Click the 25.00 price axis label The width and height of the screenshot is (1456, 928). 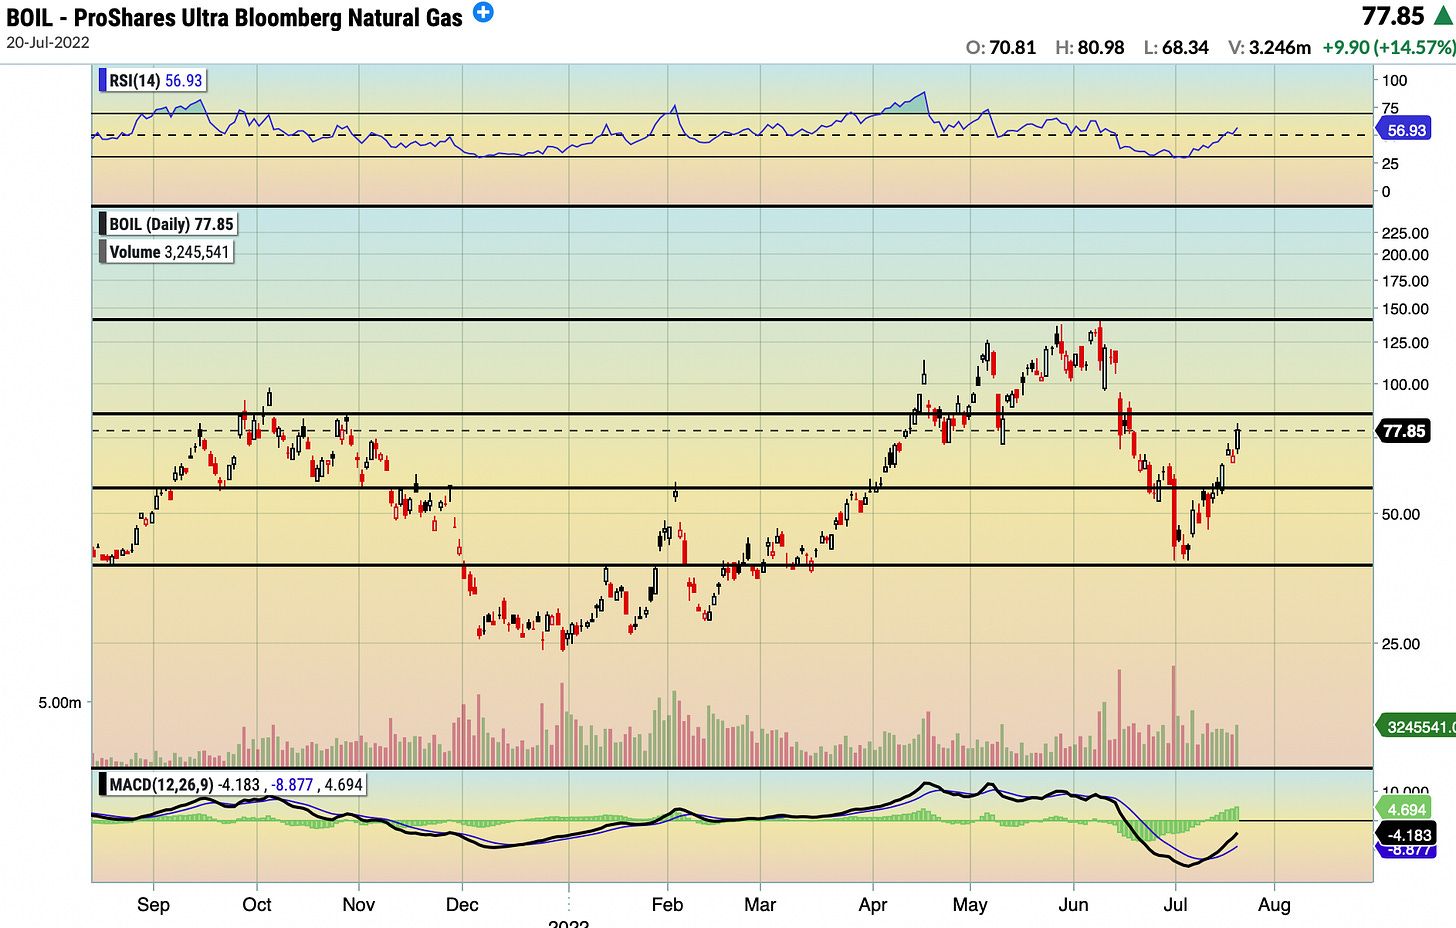tap(1401, 644)
